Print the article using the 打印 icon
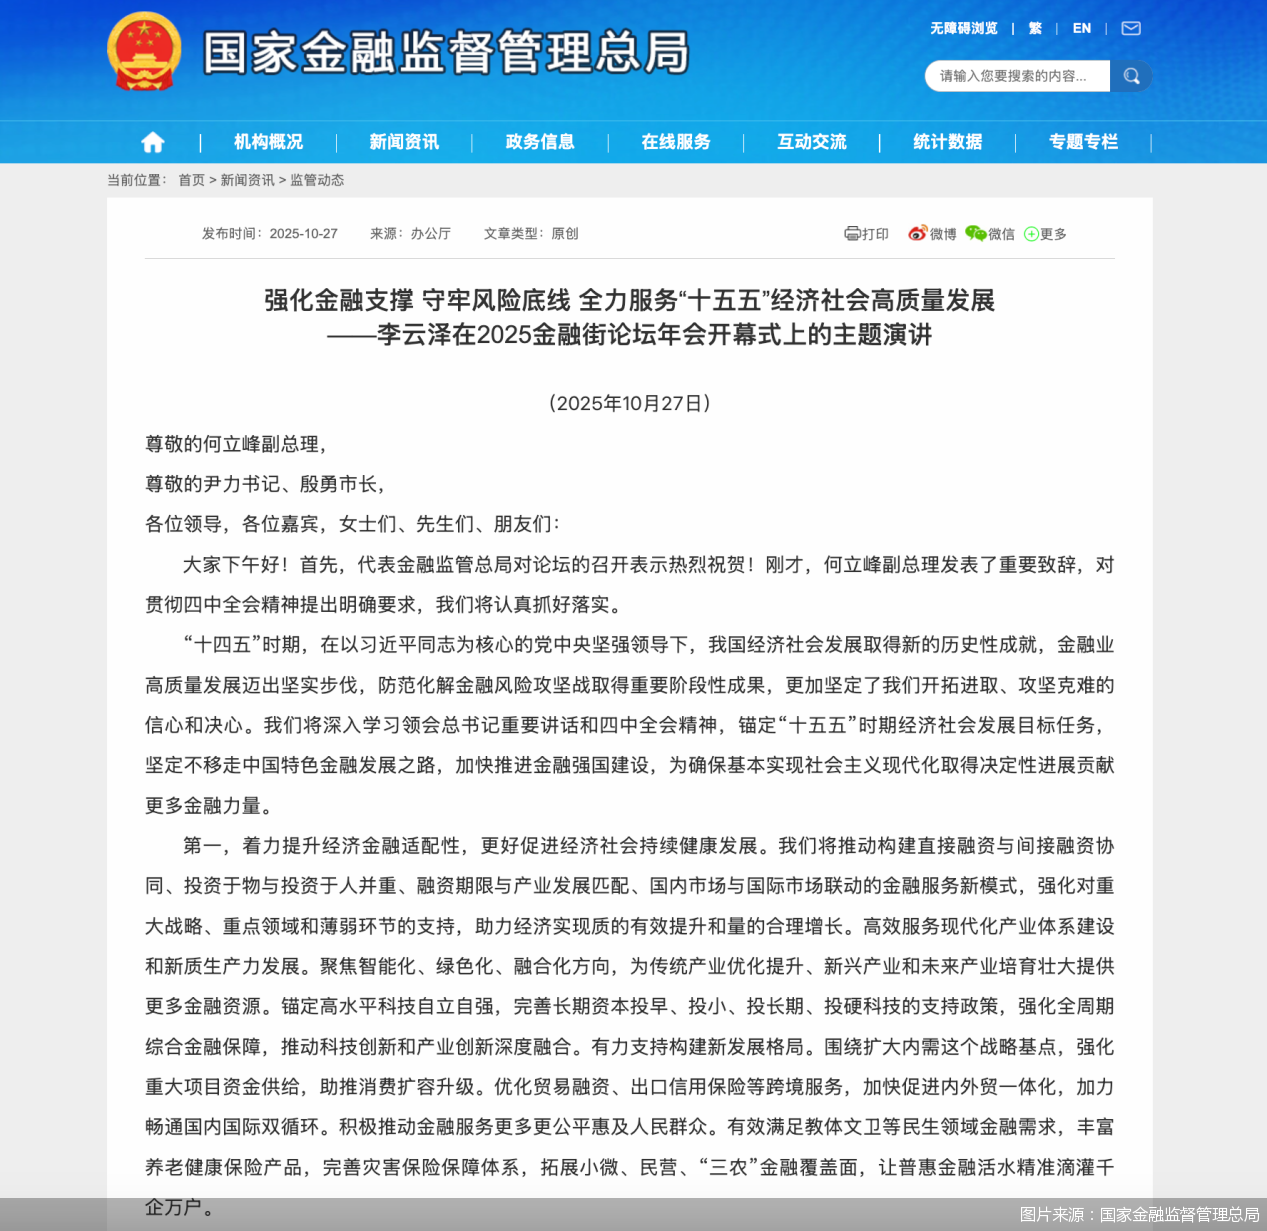This screenshot has width=1267, height=1231. pyautogui.click(x=866, y=233)
